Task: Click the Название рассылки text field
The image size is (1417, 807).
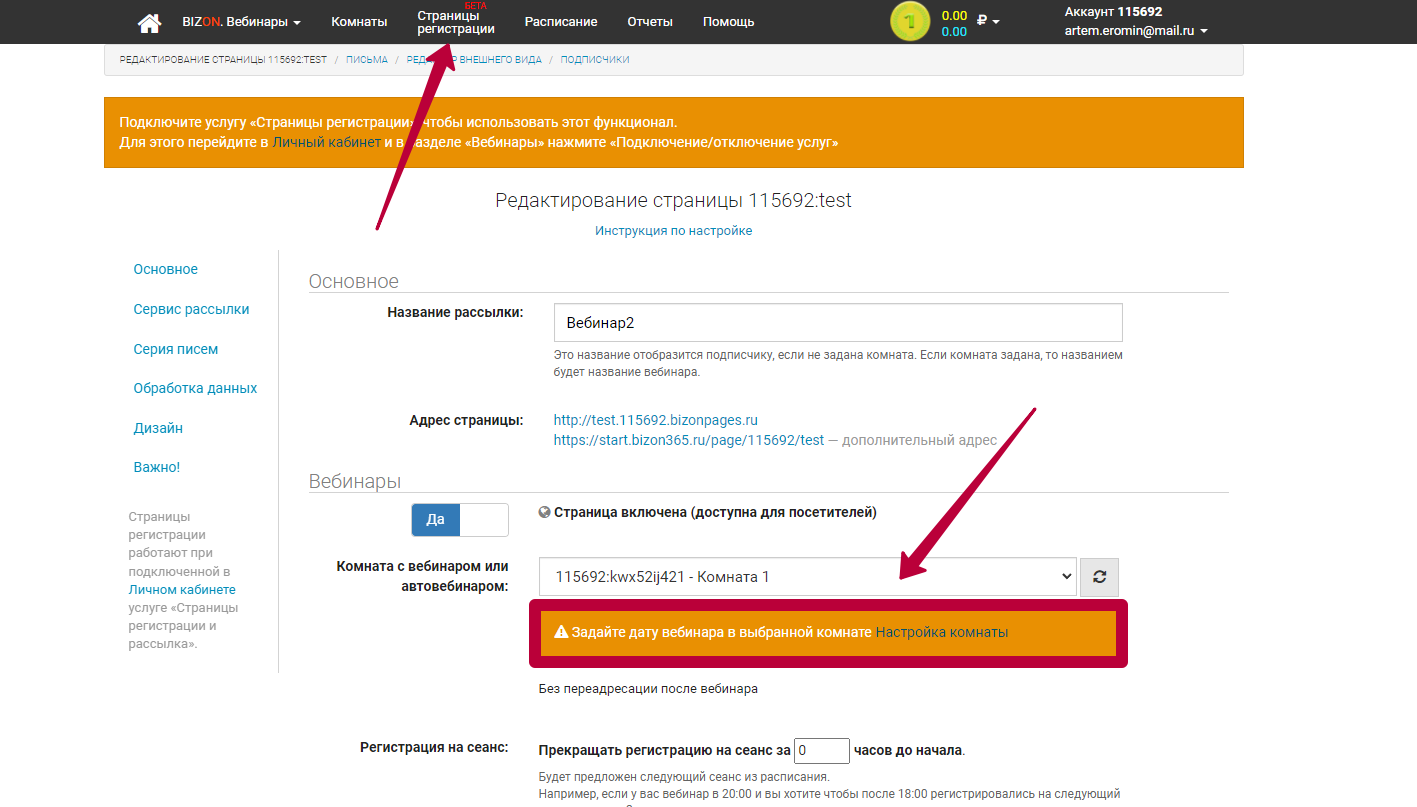Action: [837, 323]
